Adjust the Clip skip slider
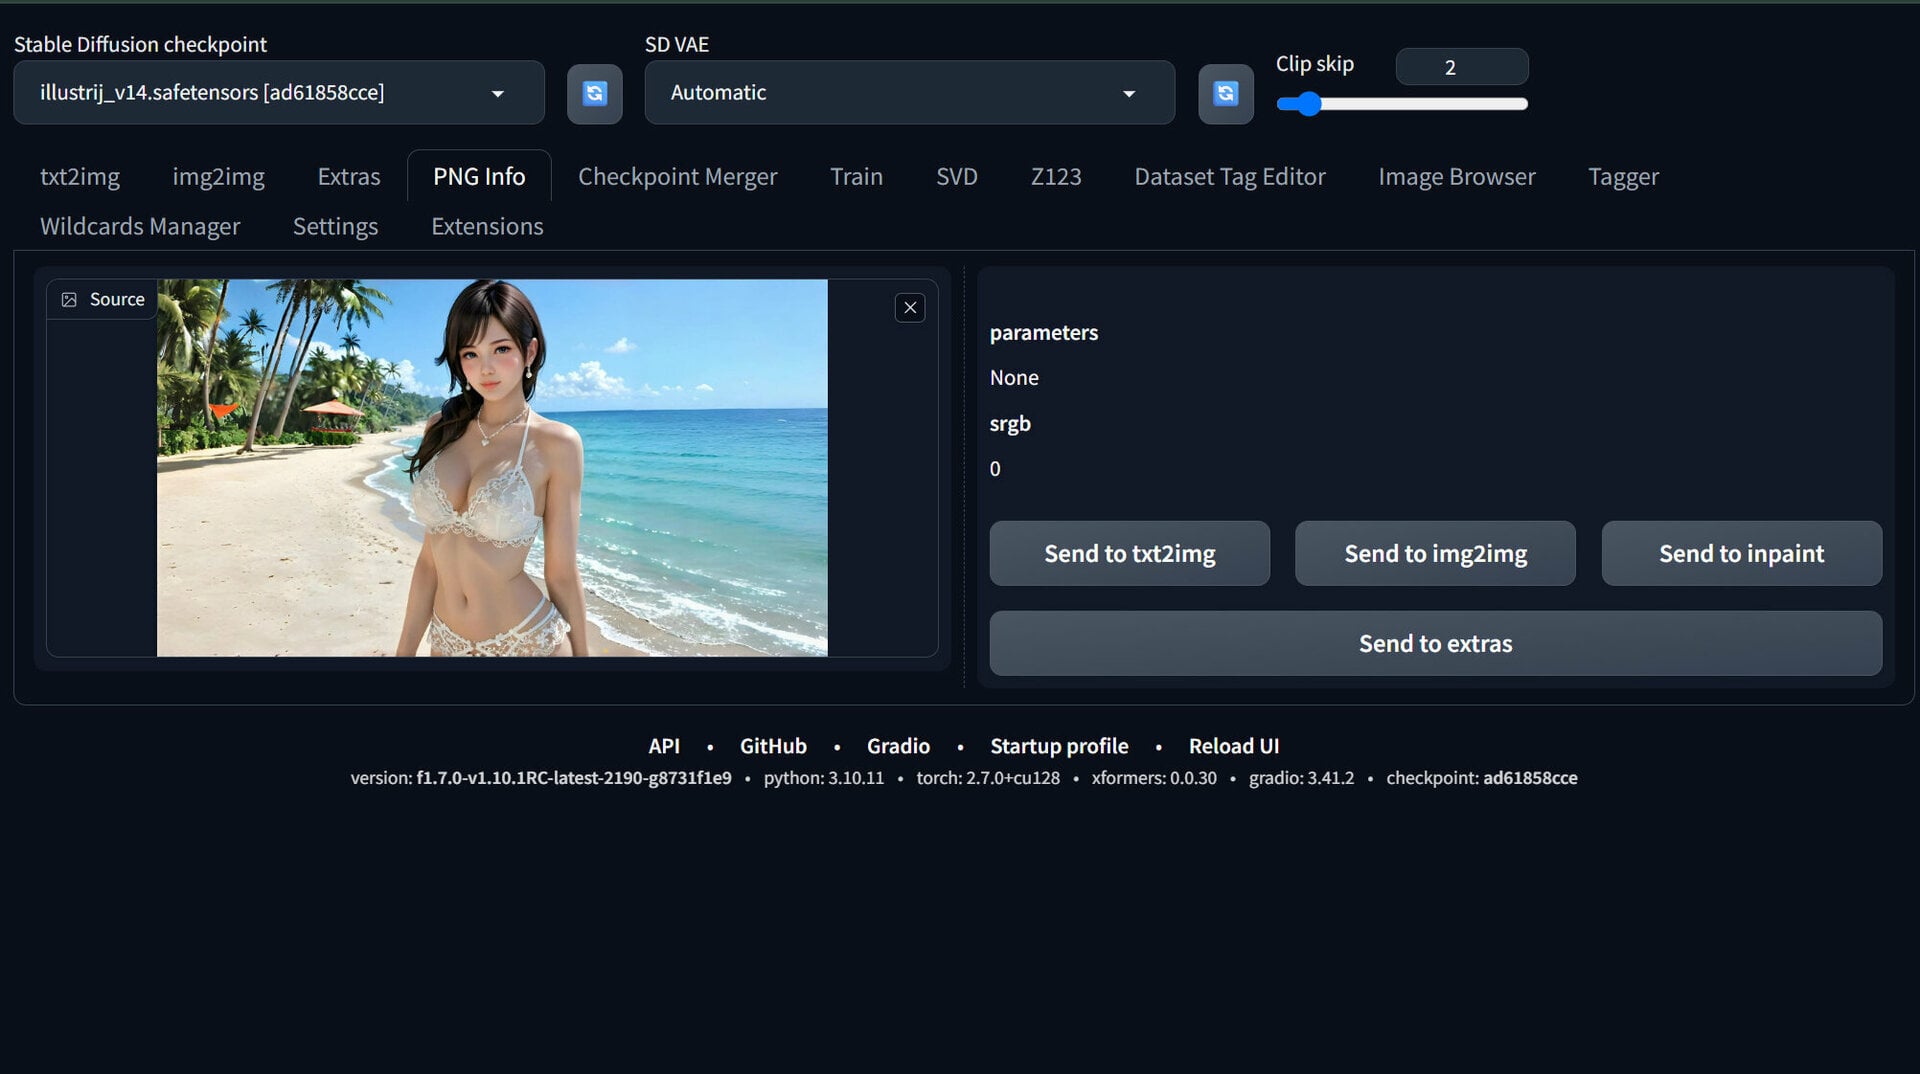Viewport: 1920px width, 1074px height. (1401, 104)
